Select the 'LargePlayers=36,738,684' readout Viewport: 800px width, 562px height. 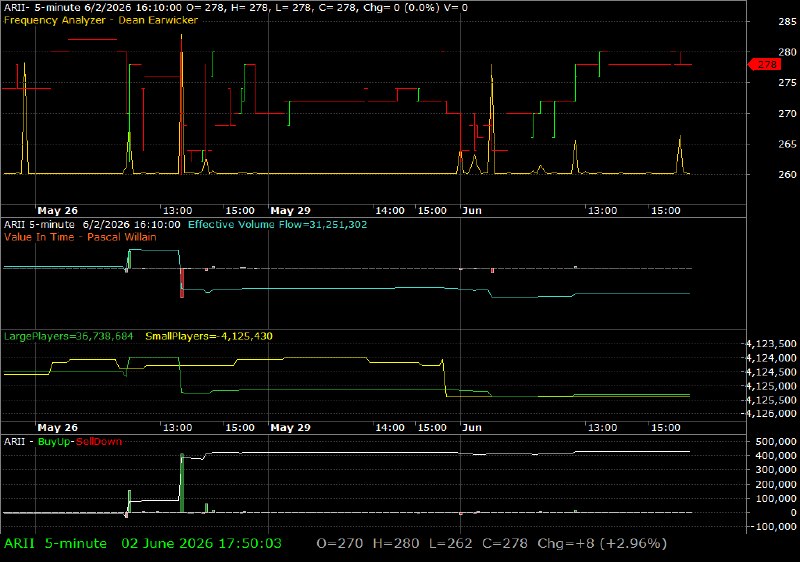pyautogui.click(x=68, y=336)
